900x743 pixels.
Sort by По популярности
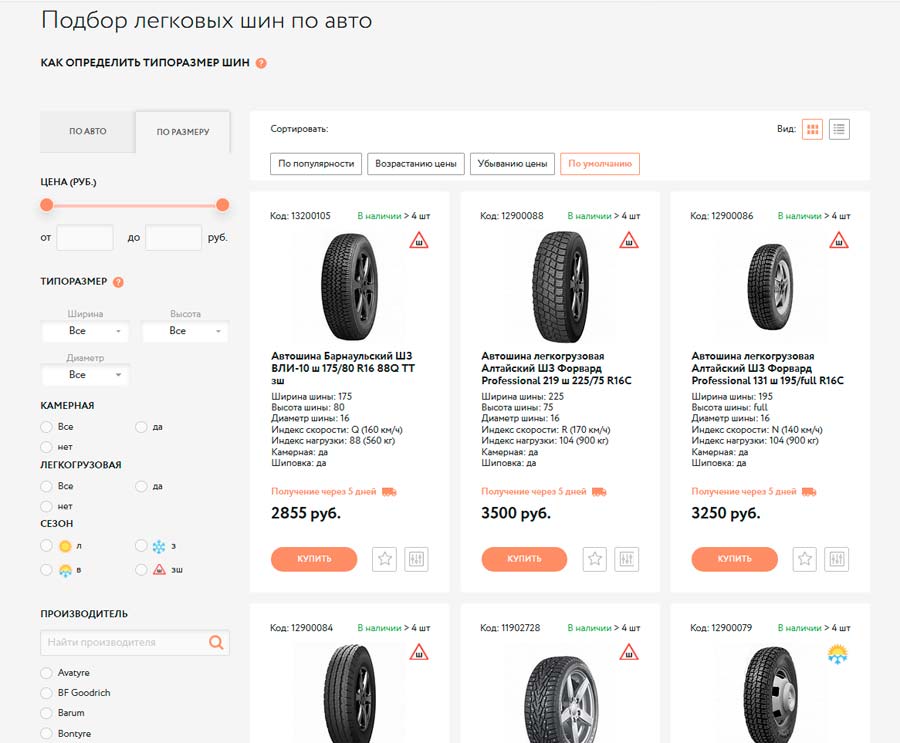point(316,164)
